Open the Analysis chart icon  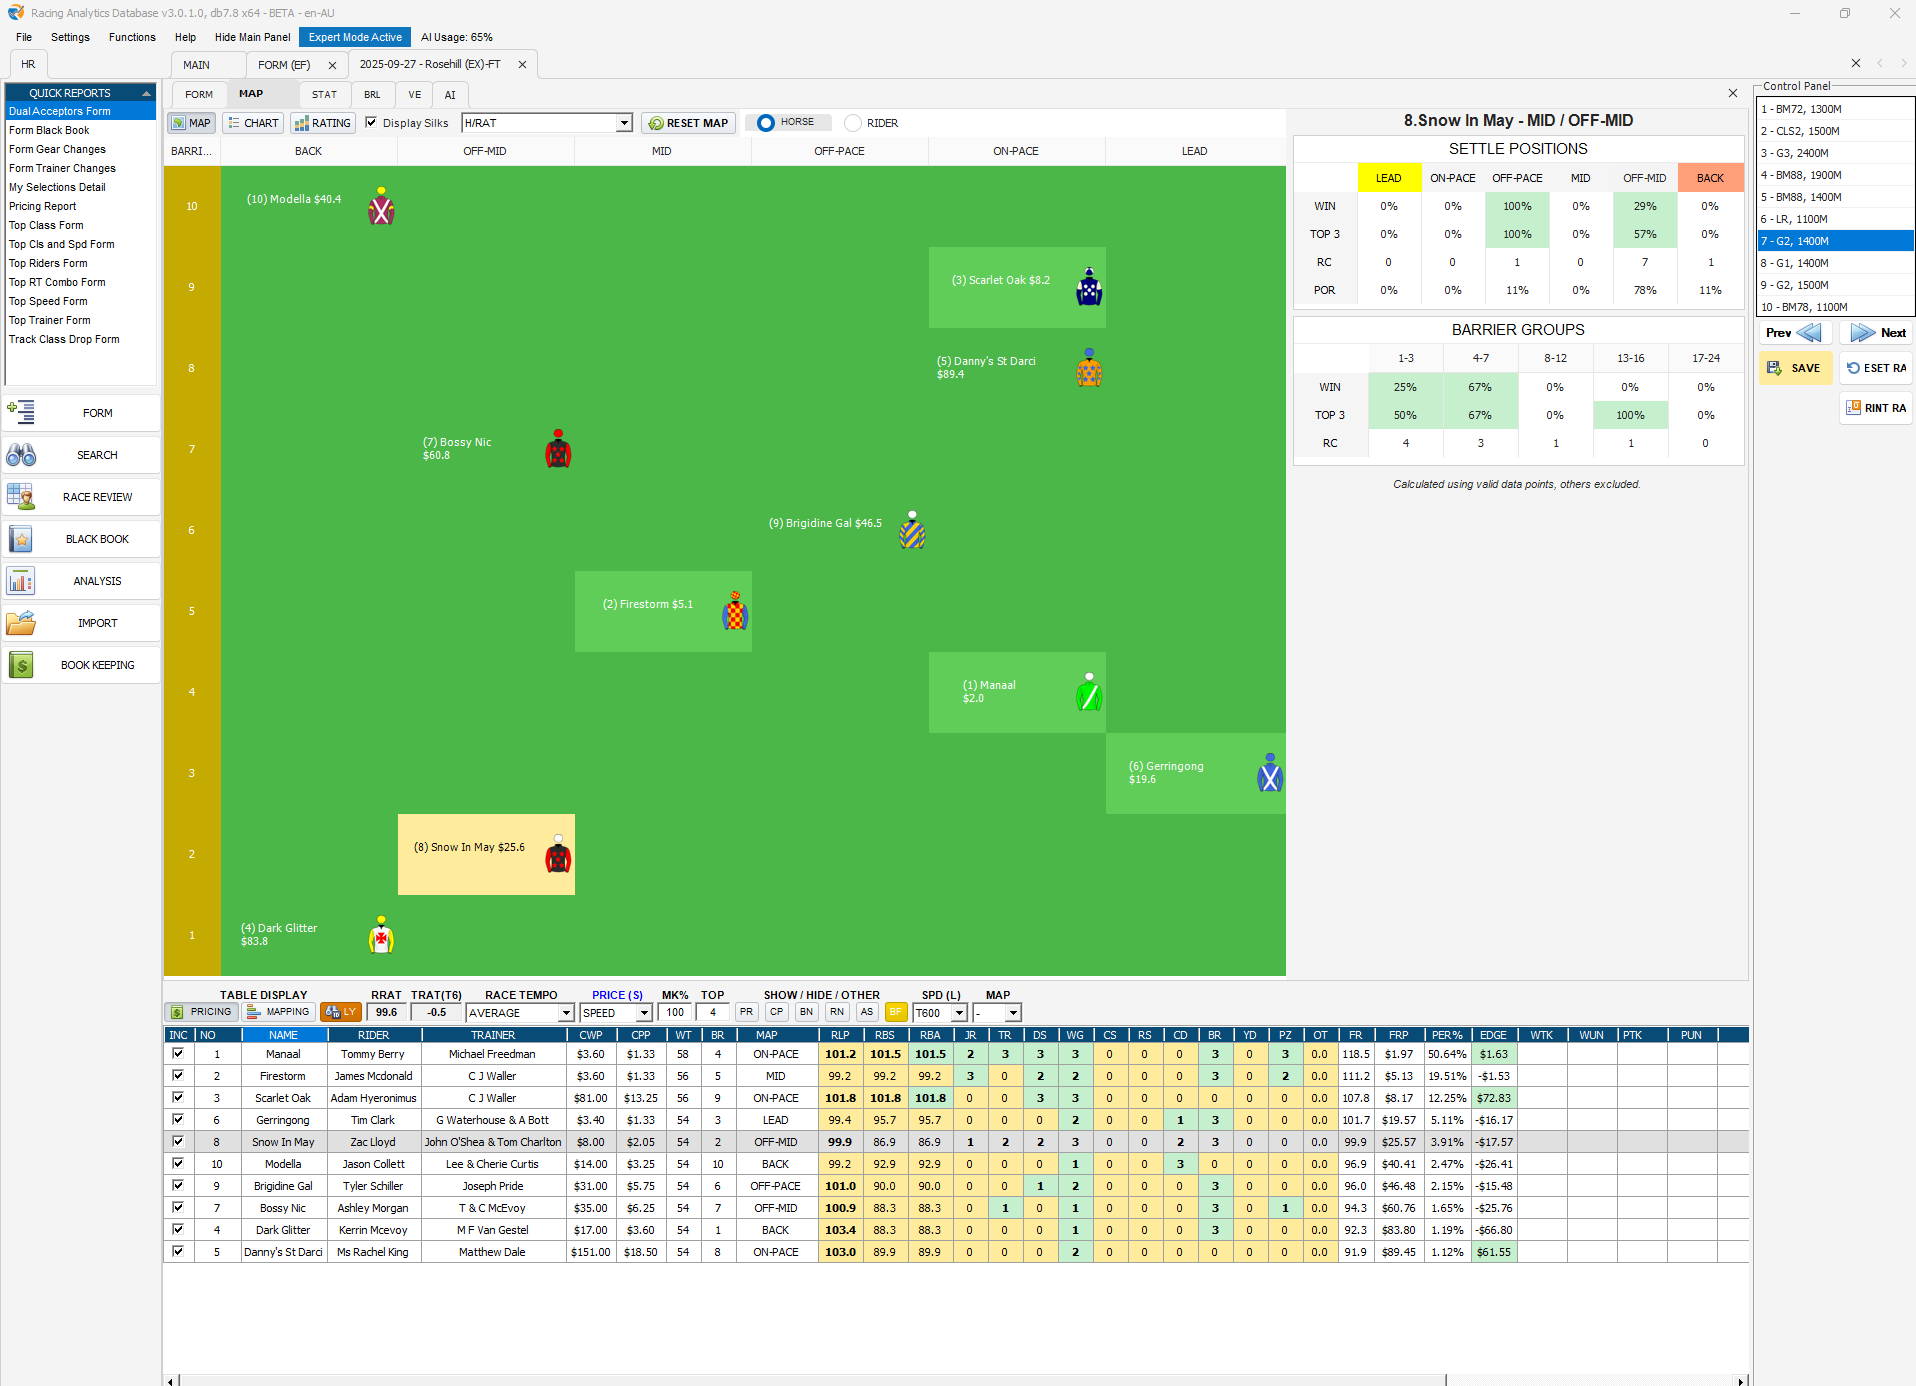tap(21, 581)
